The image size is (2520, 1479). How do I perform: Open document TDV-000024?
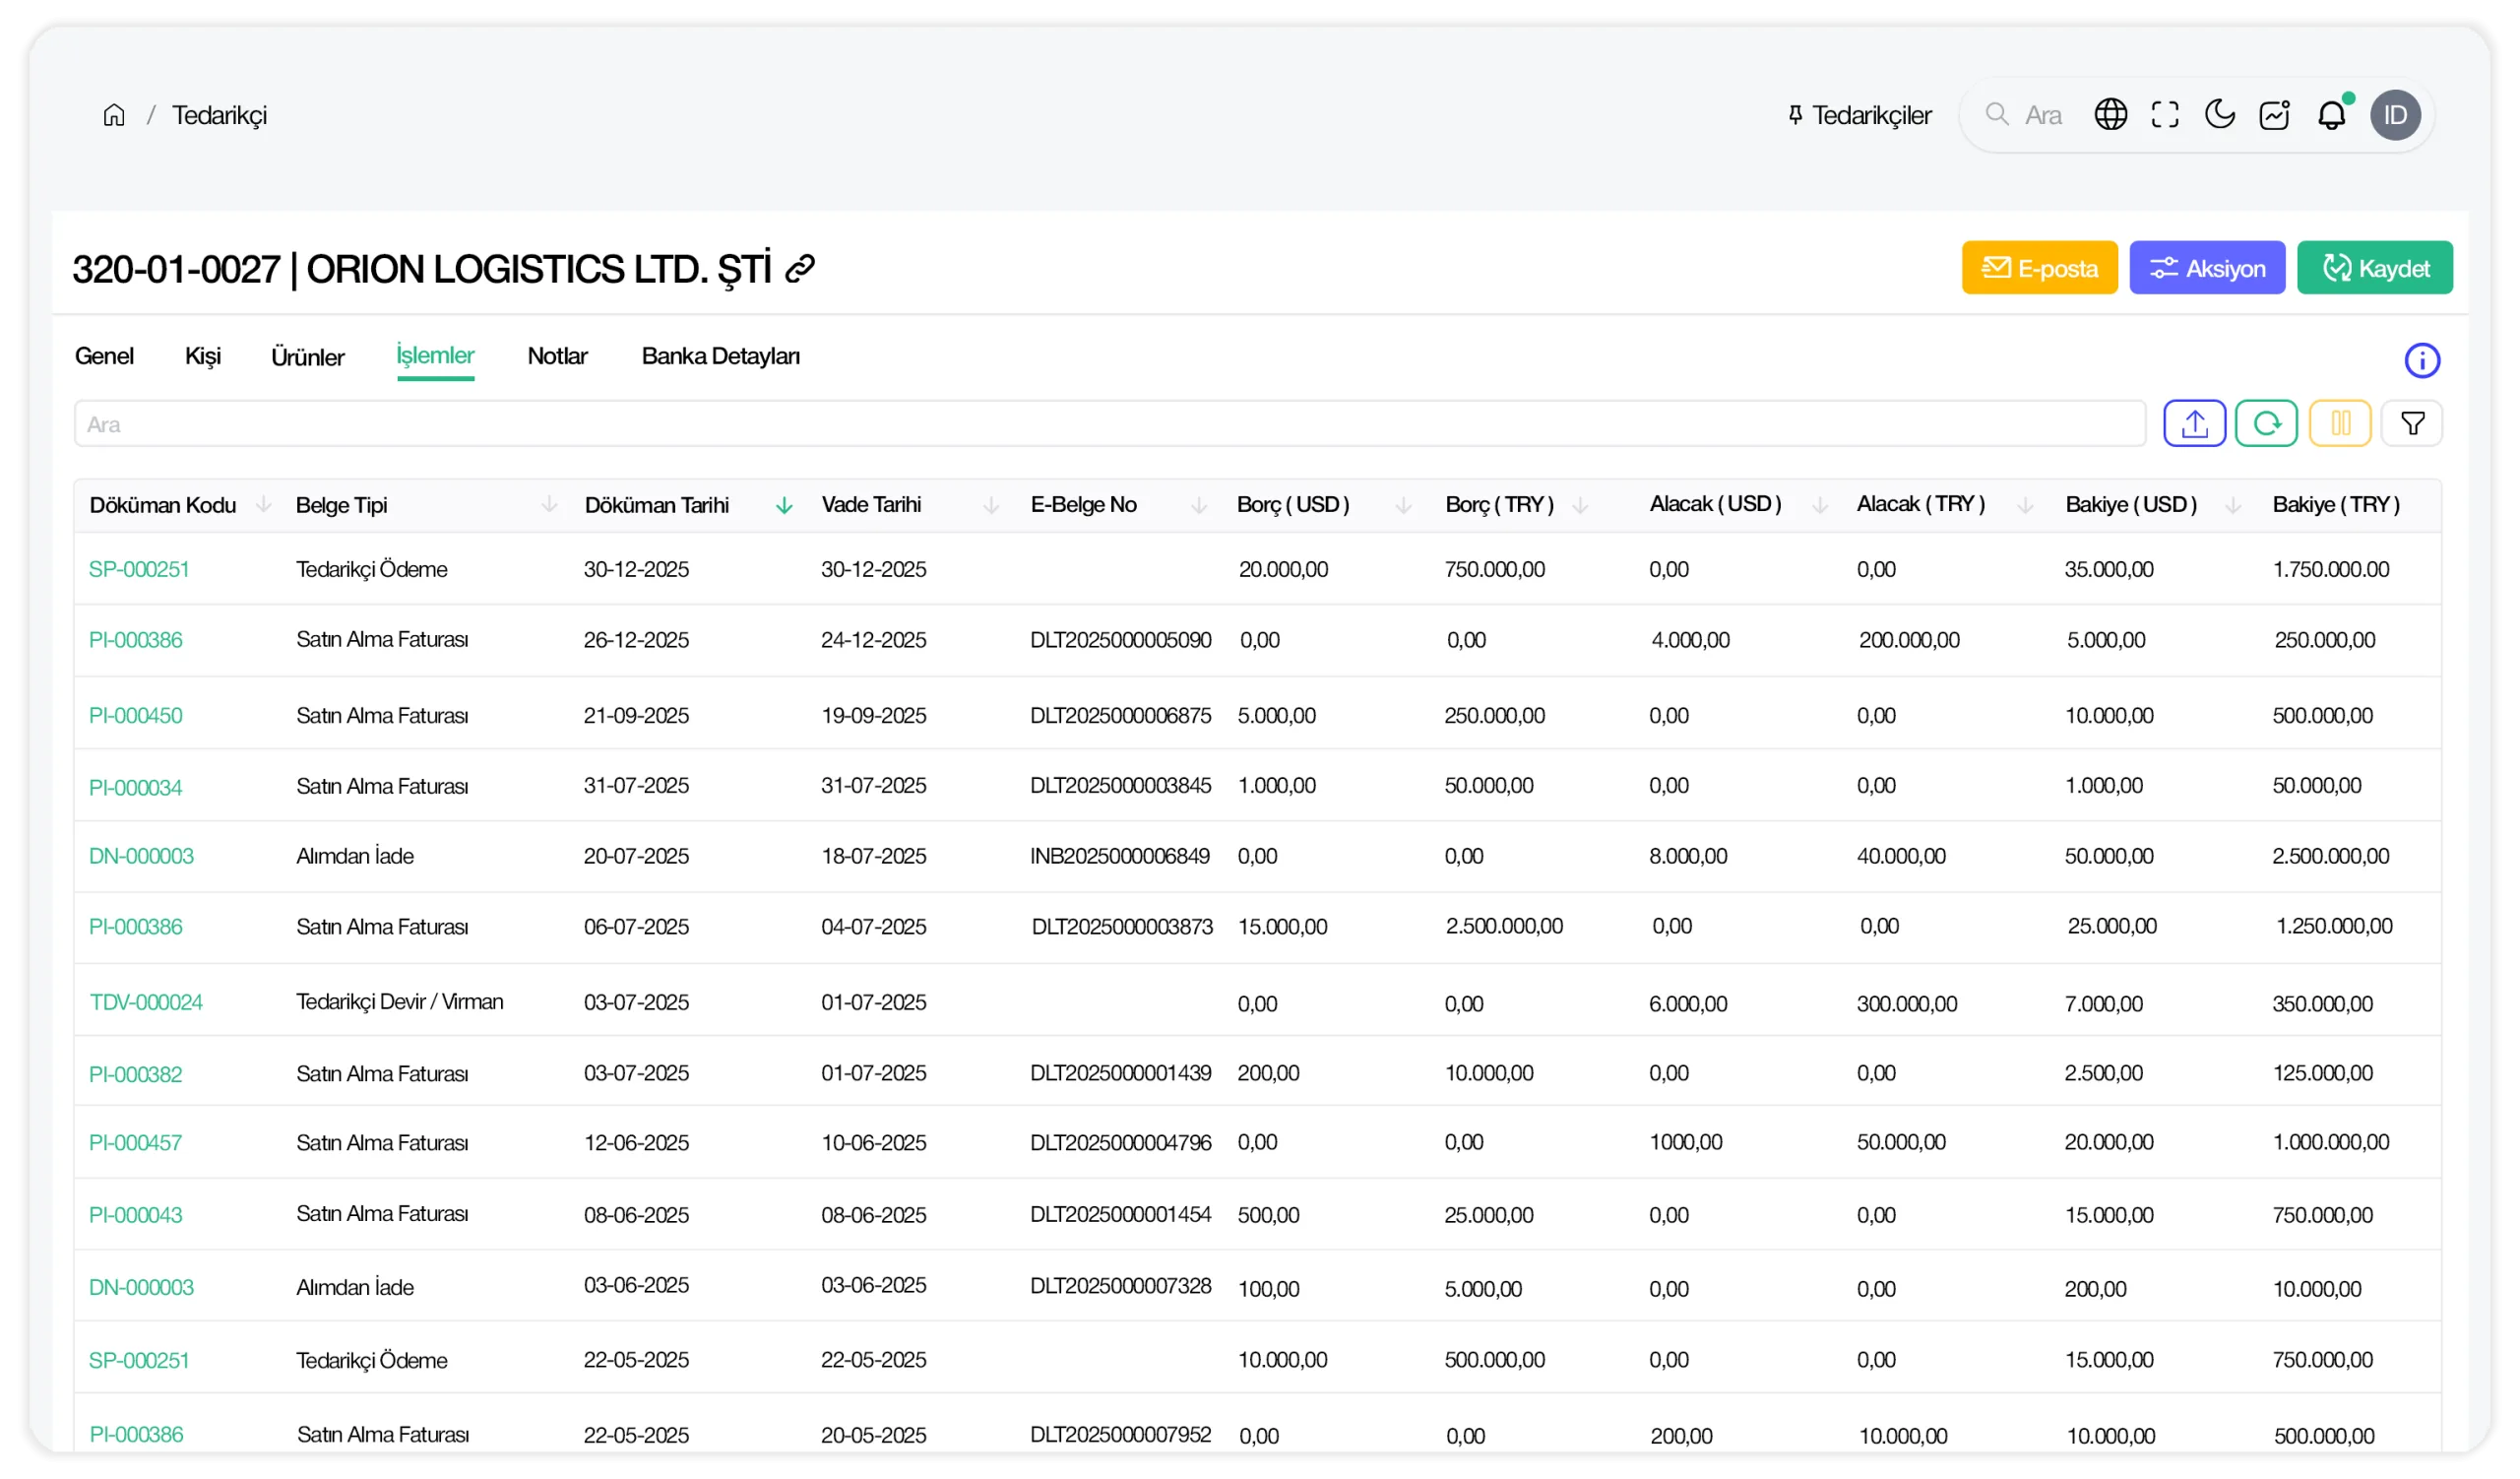[146, 1002]
